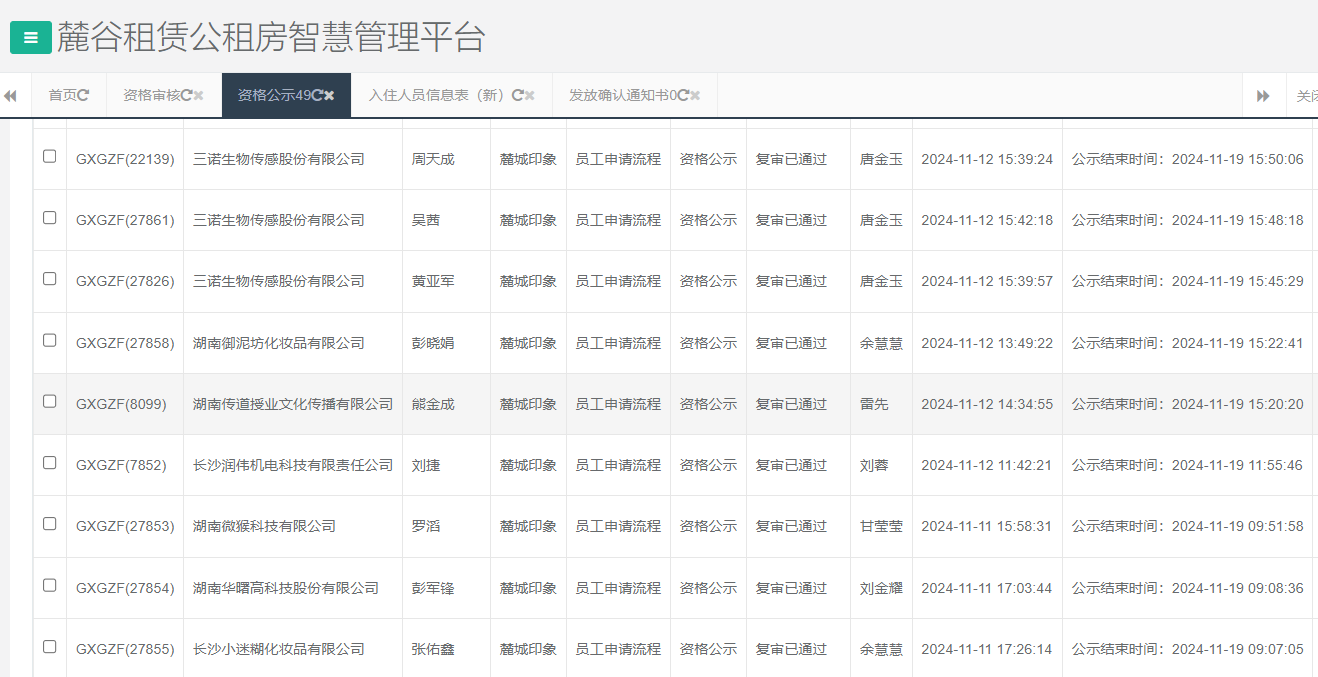Click the right double-arrow tab scroller
The height and width of the screenshot is (677, 1318).
1263,95
